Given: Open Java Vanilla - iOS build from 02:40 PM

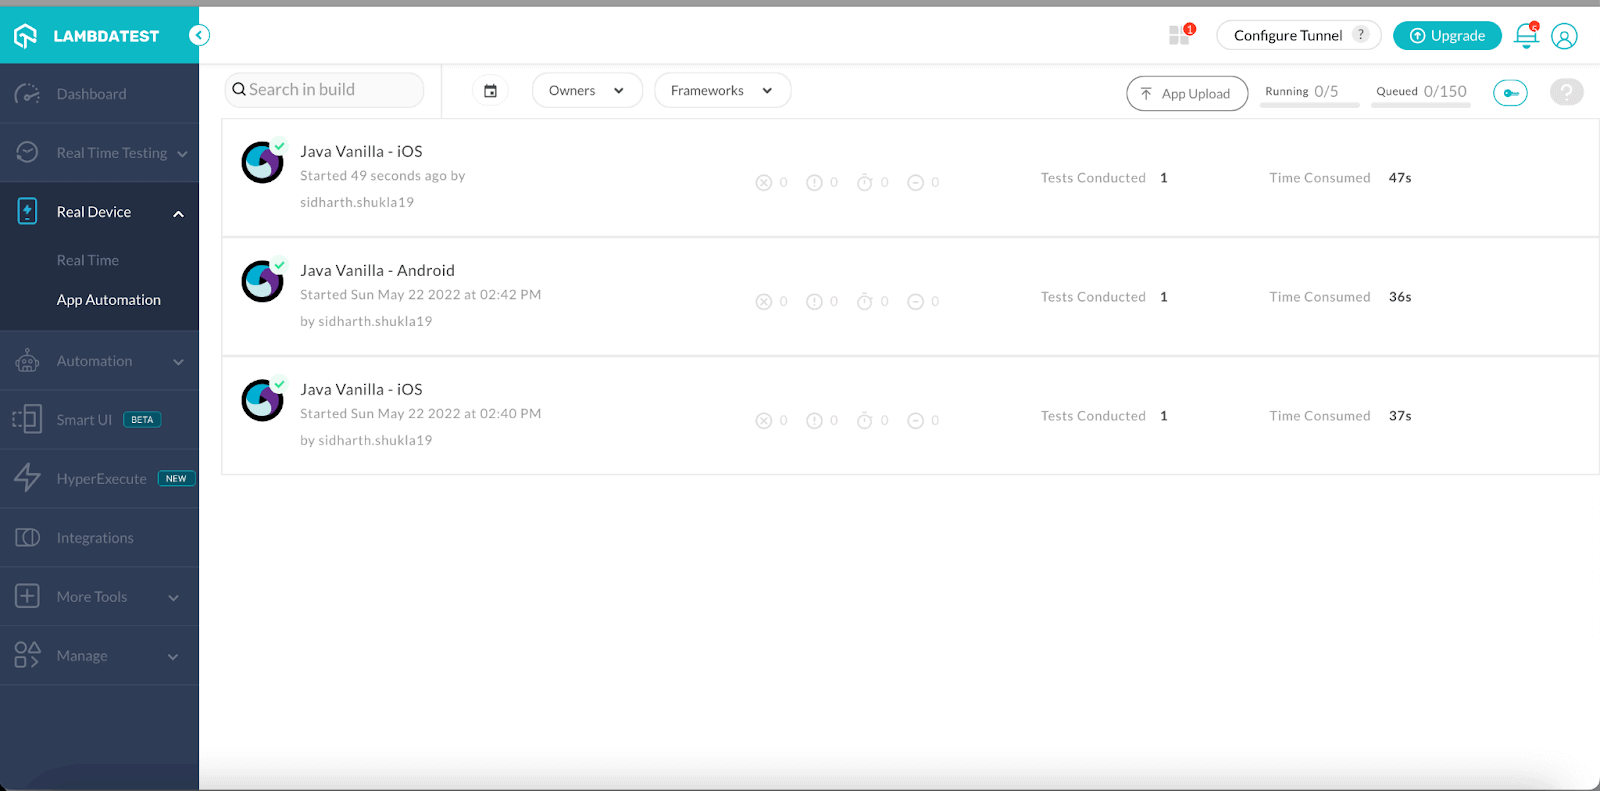Looking at the screenshot, I should point(361,389).
